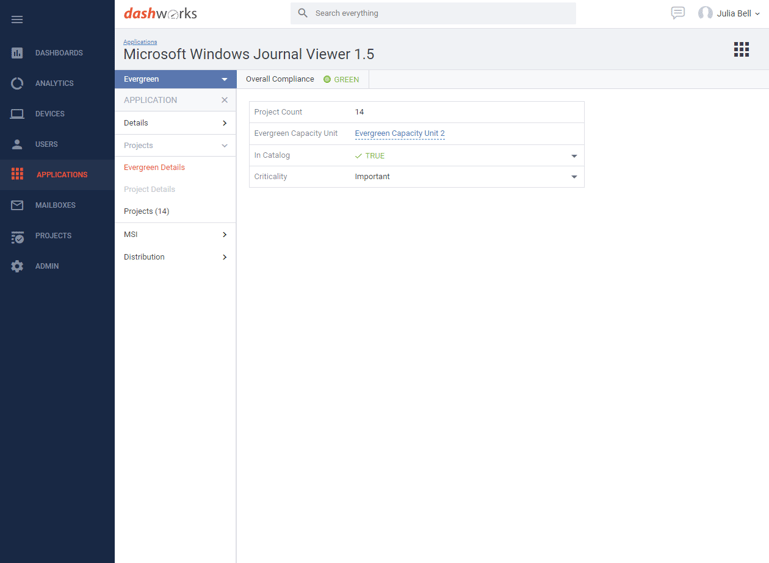The image size is (769, 563).
Task: Click the GREEN compliance status text
Action: coord(346,79)
